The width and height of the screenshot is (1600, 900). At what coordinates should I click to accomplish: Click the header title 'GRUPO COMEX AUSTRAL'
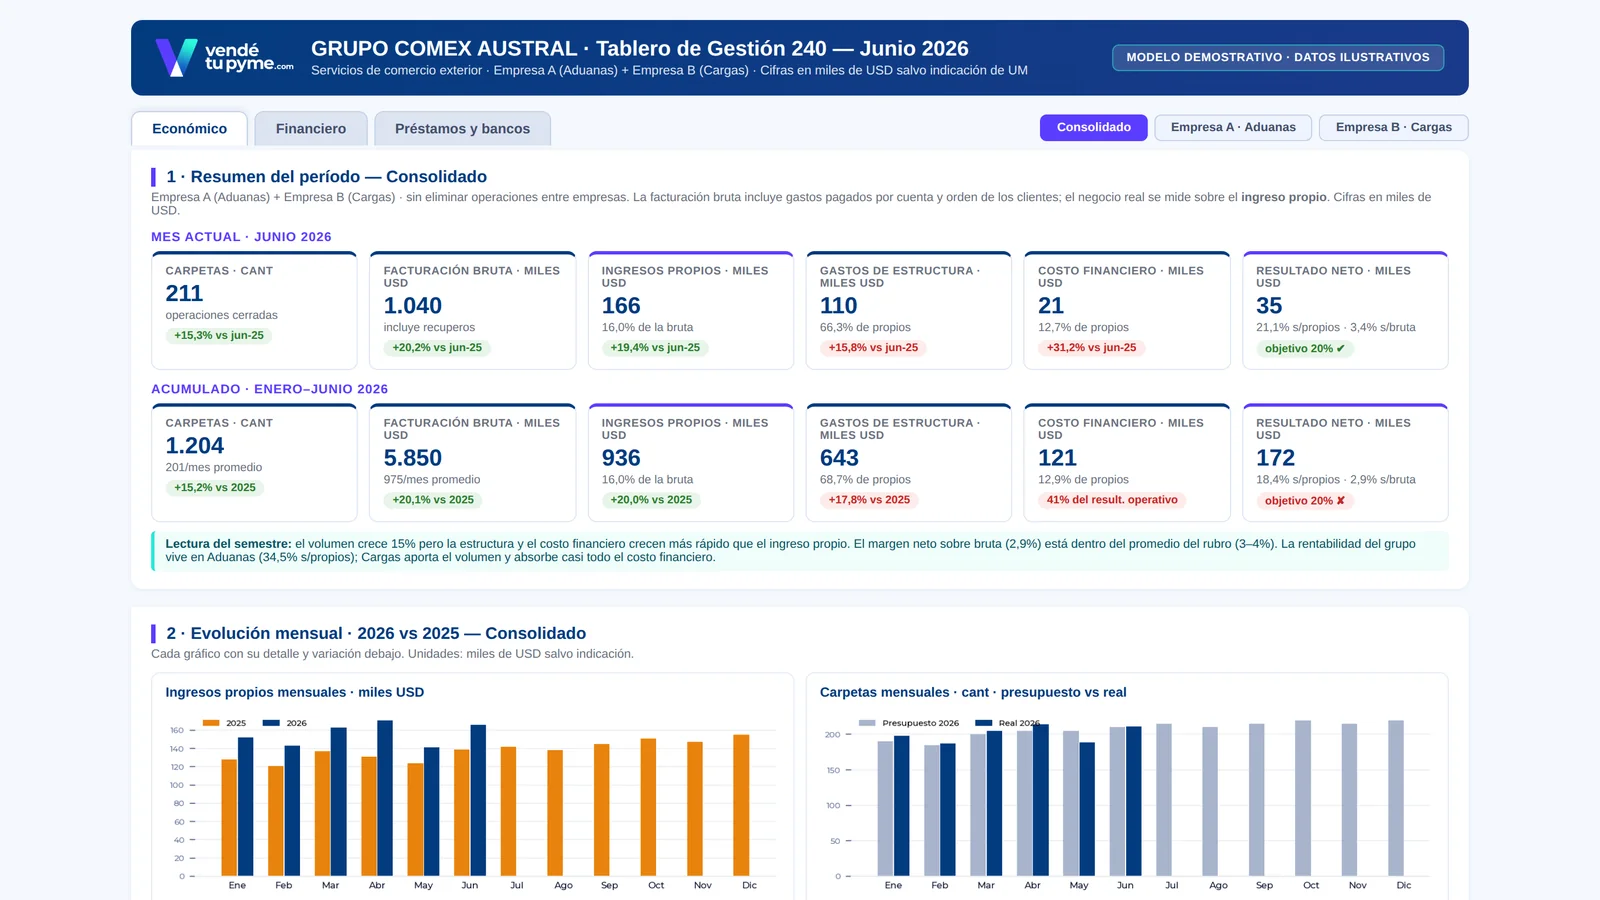tap(444, 48)
